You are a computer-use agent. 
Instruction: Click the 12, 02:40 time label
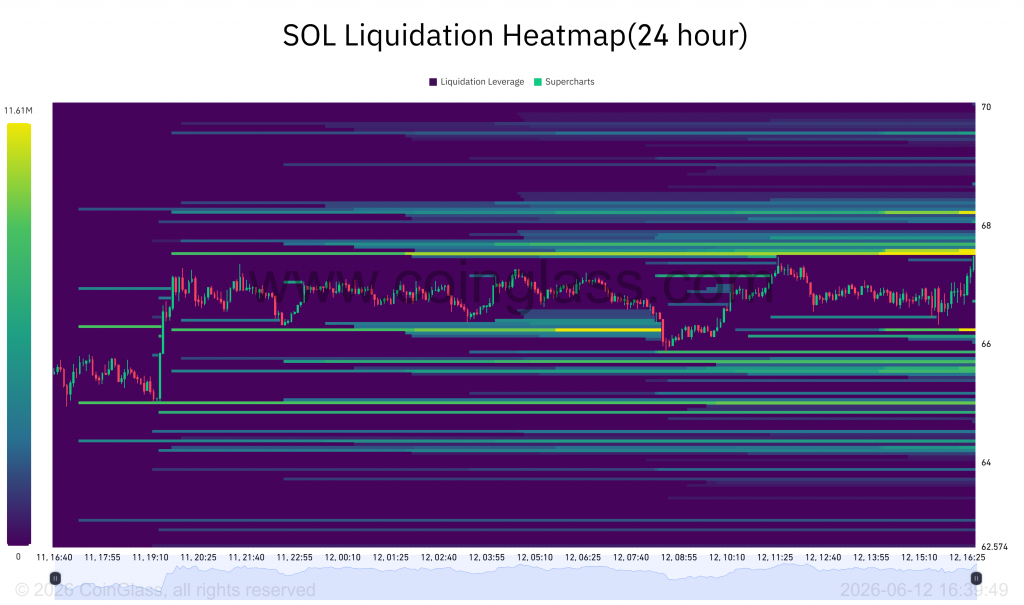(439, 557)
